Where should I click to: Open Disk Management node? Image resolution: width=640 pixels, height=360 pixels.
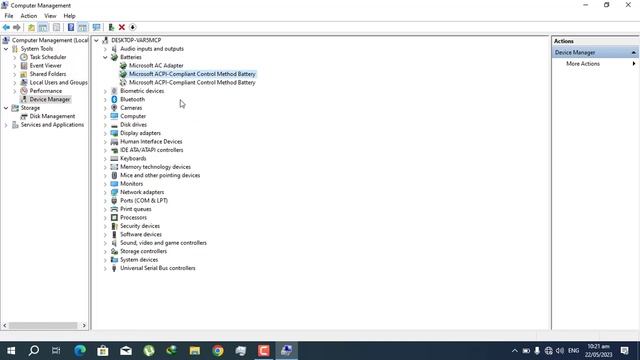(52, 116)
